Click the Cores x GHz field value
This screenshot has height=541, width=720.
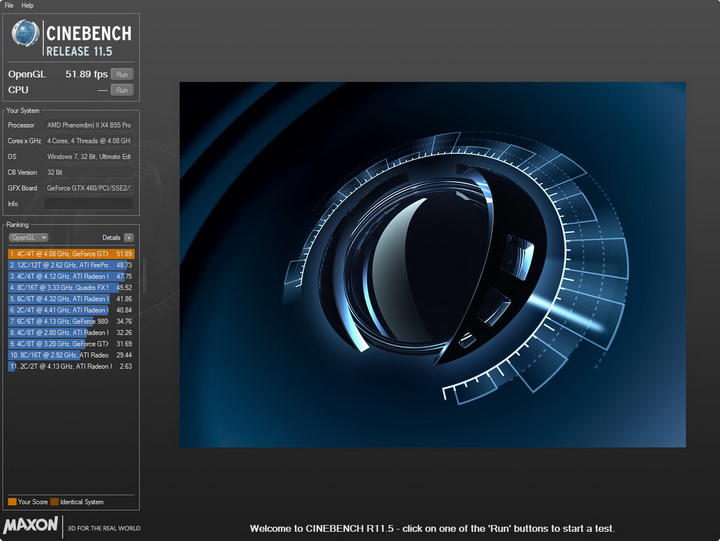(89, 141)
